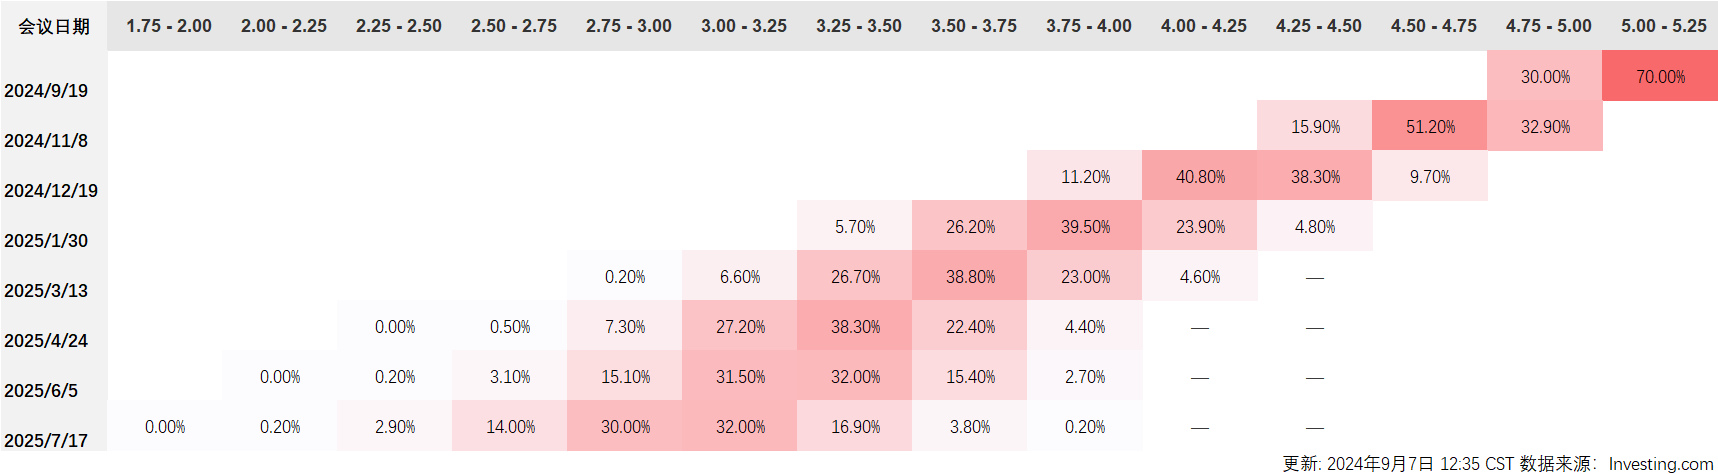Screen dimensions: 1718x474
Task: Select the 11.20% cell in the 2024/12/19 row
Action: pyautogui.click(x=1085, y=177)
